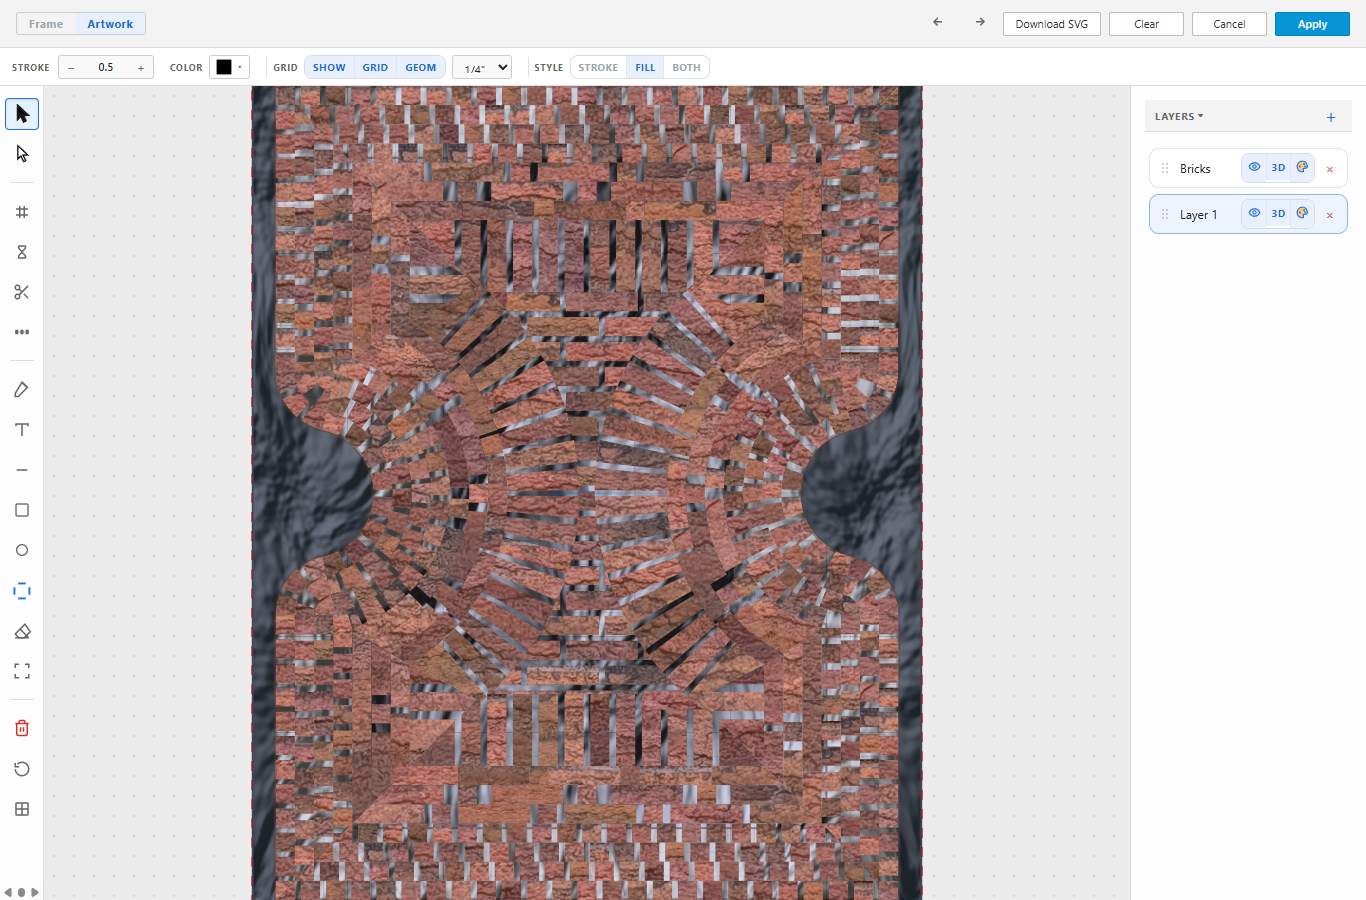Screen dimensions: 1366x900
Task: Toggle the GRID snap option
Action: [375, 68]
